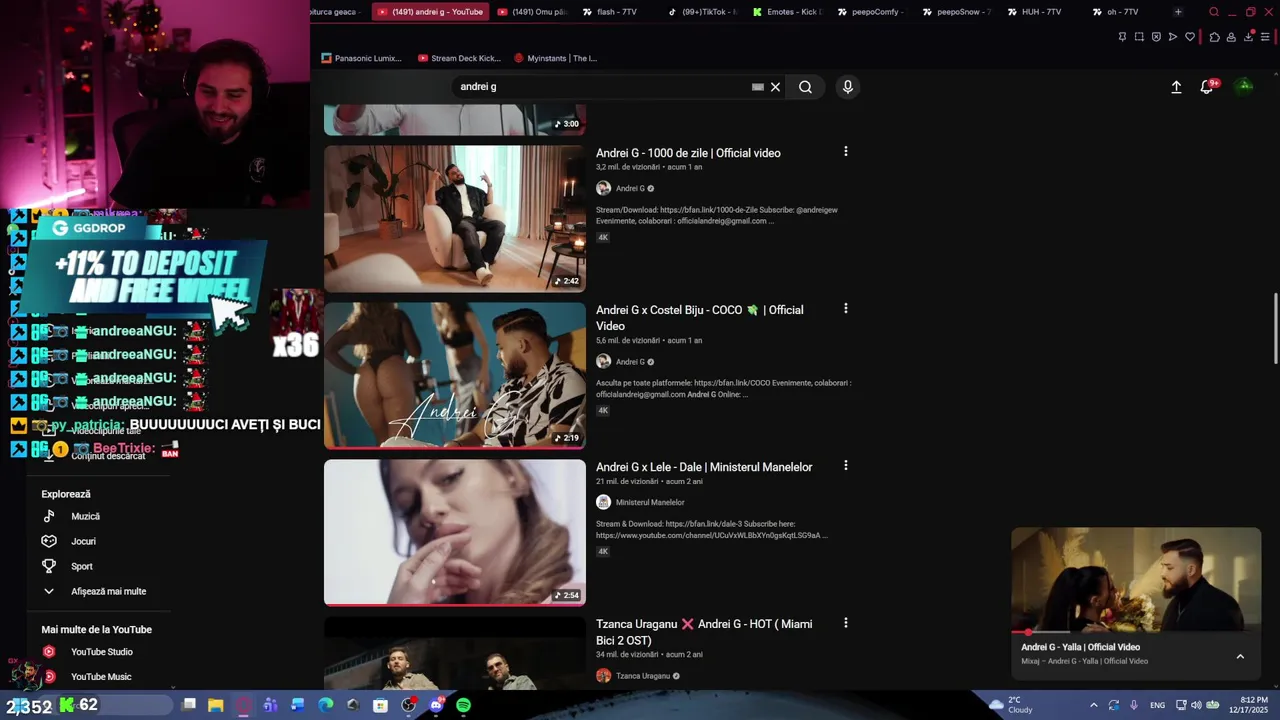Open Microsoft Edge from the taskbar
The image size is (1280, 720).
tap(325, 705)
